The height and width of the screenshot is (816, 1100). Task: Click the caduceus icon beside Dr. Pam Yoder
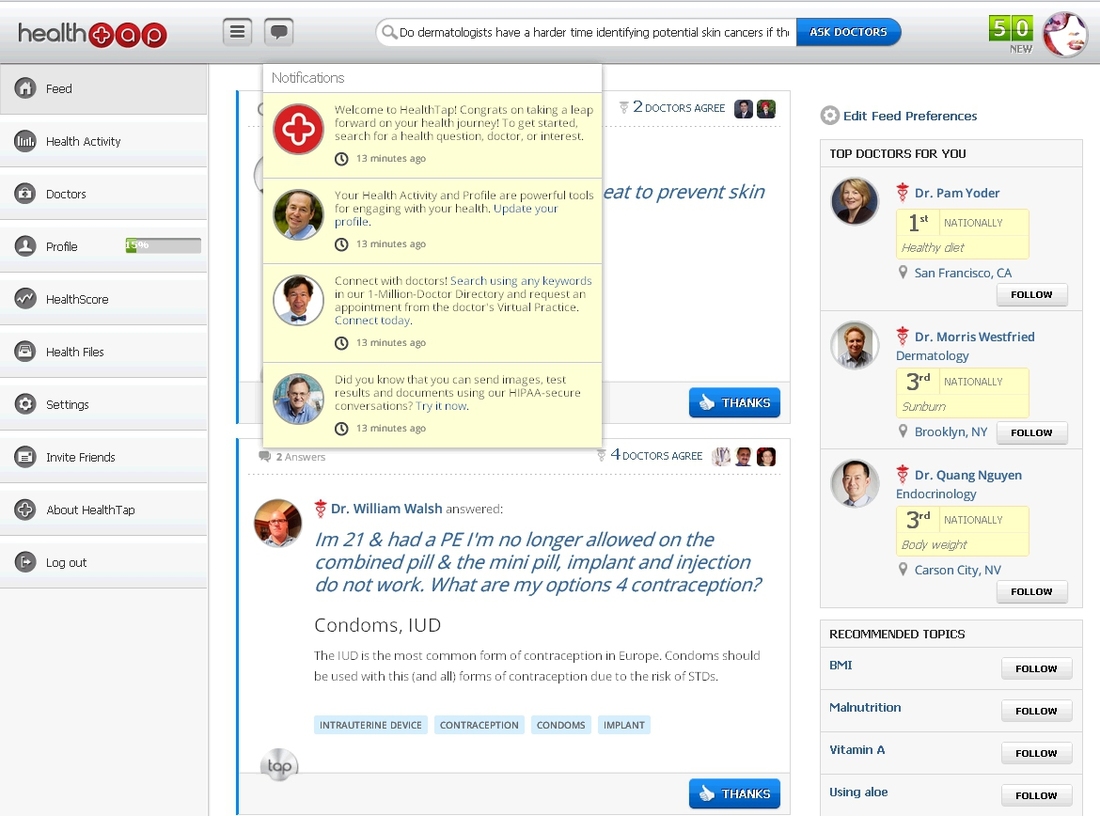903,192
